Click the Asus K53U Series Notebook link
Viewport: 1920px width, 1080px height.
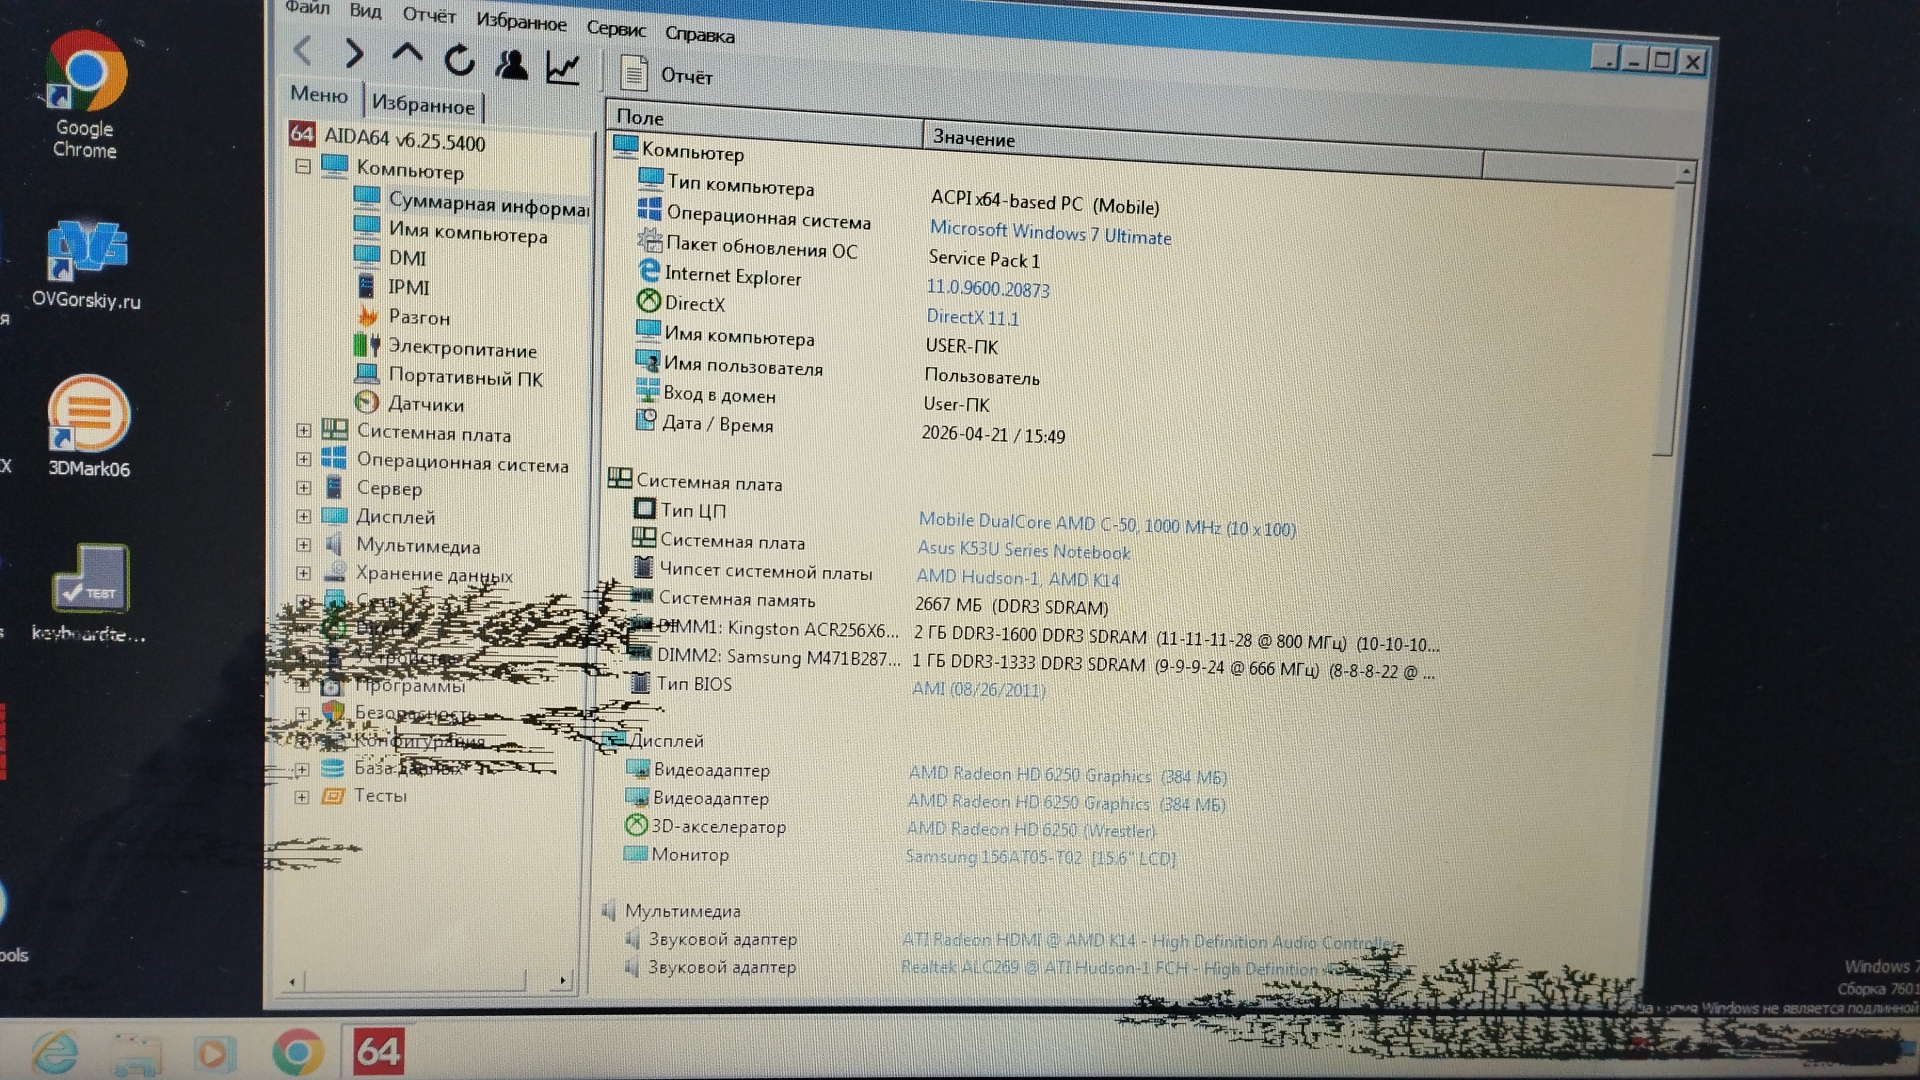(x=1023, y=550)
